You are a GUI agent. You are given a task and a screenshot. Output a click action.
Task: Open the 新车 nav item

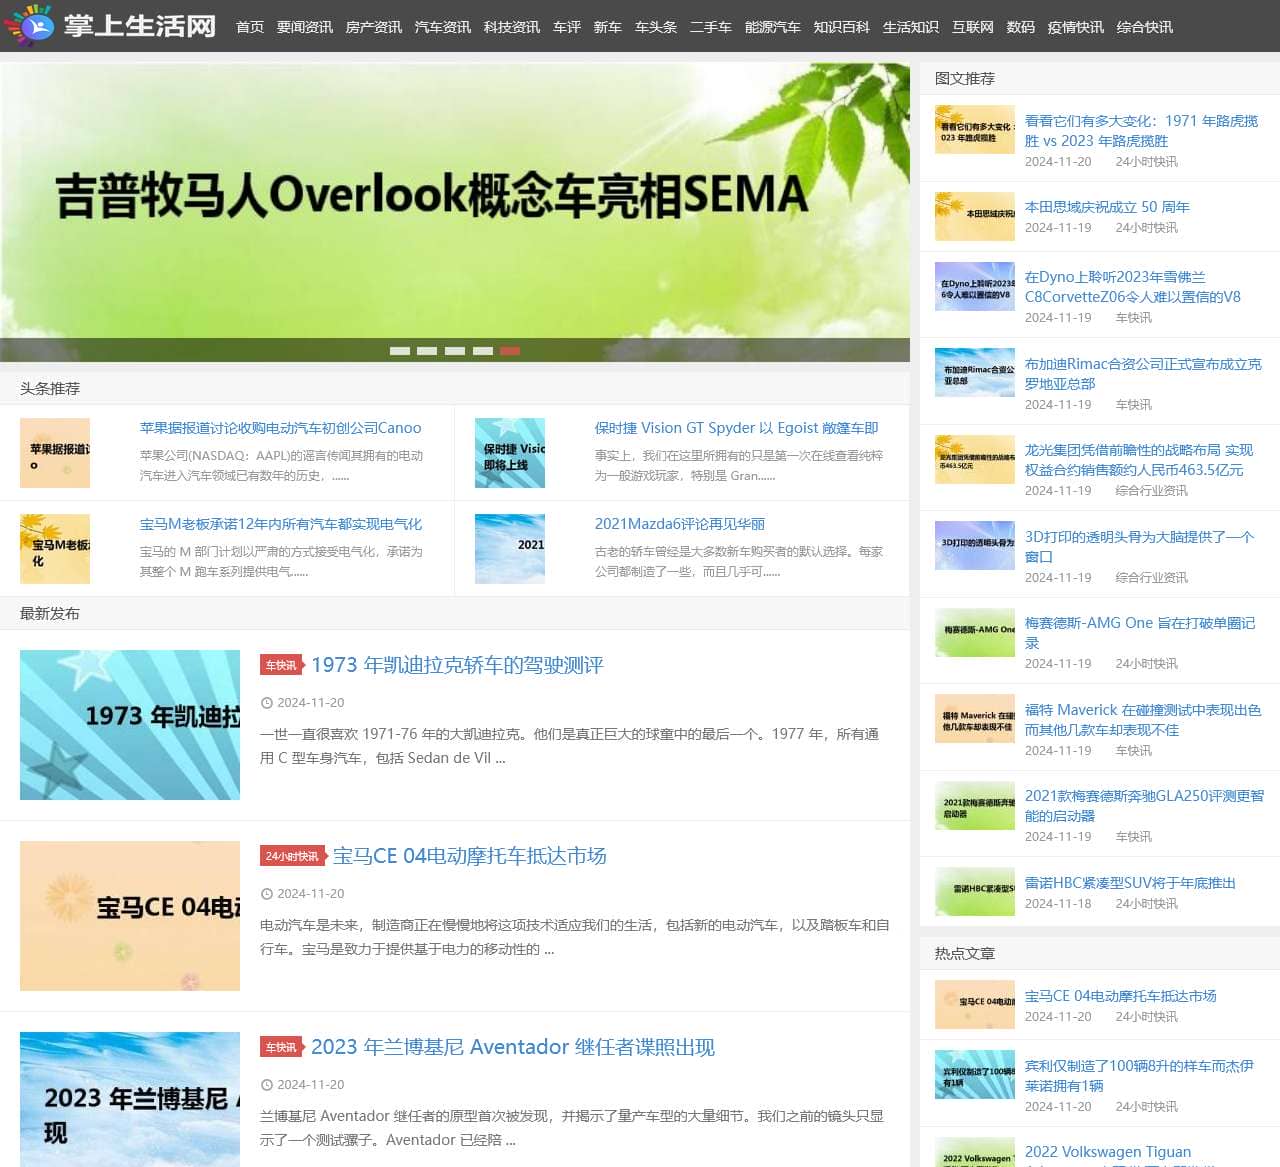pos(608,27)
